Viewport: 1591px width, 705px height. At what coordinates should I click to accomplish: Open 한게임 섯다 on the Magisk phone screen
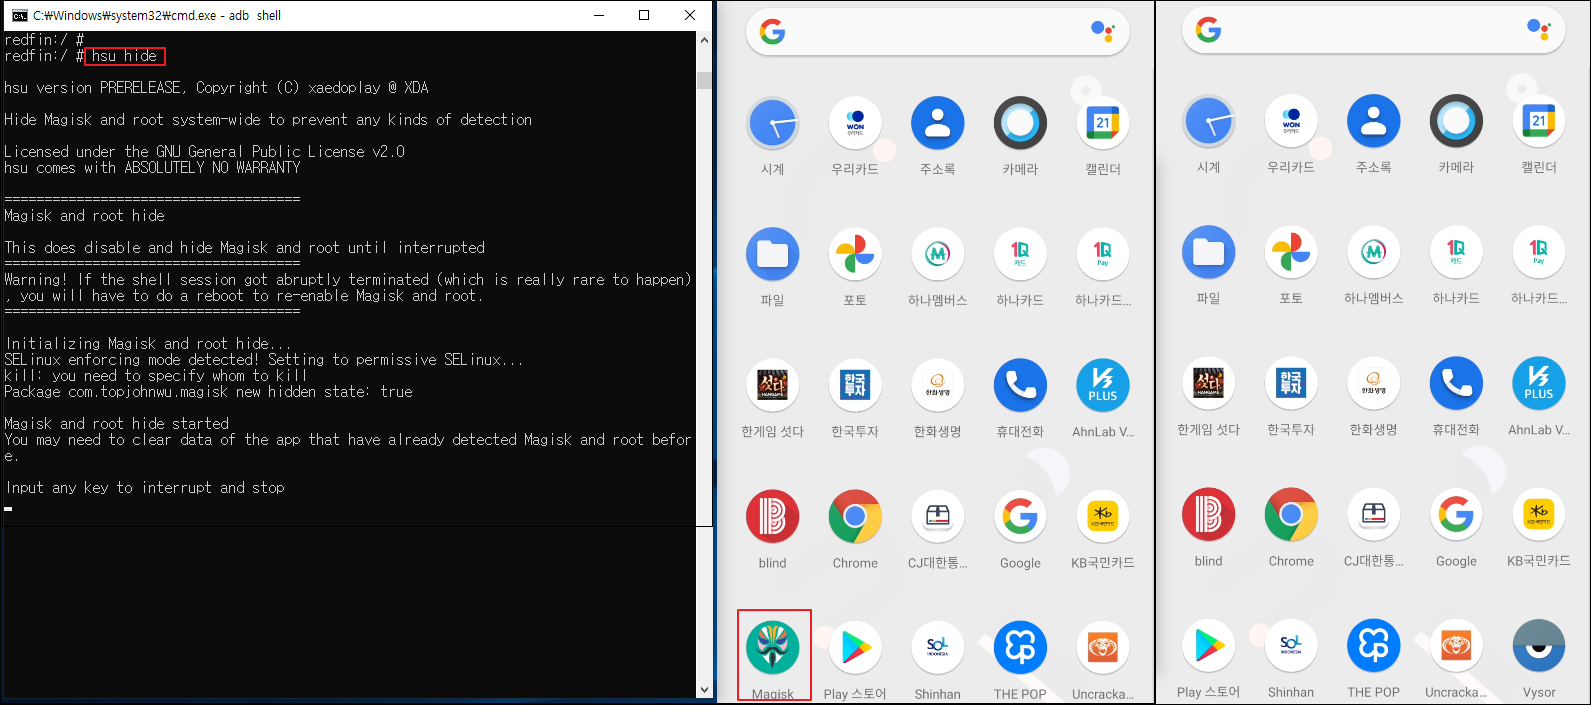pos(773,385)
